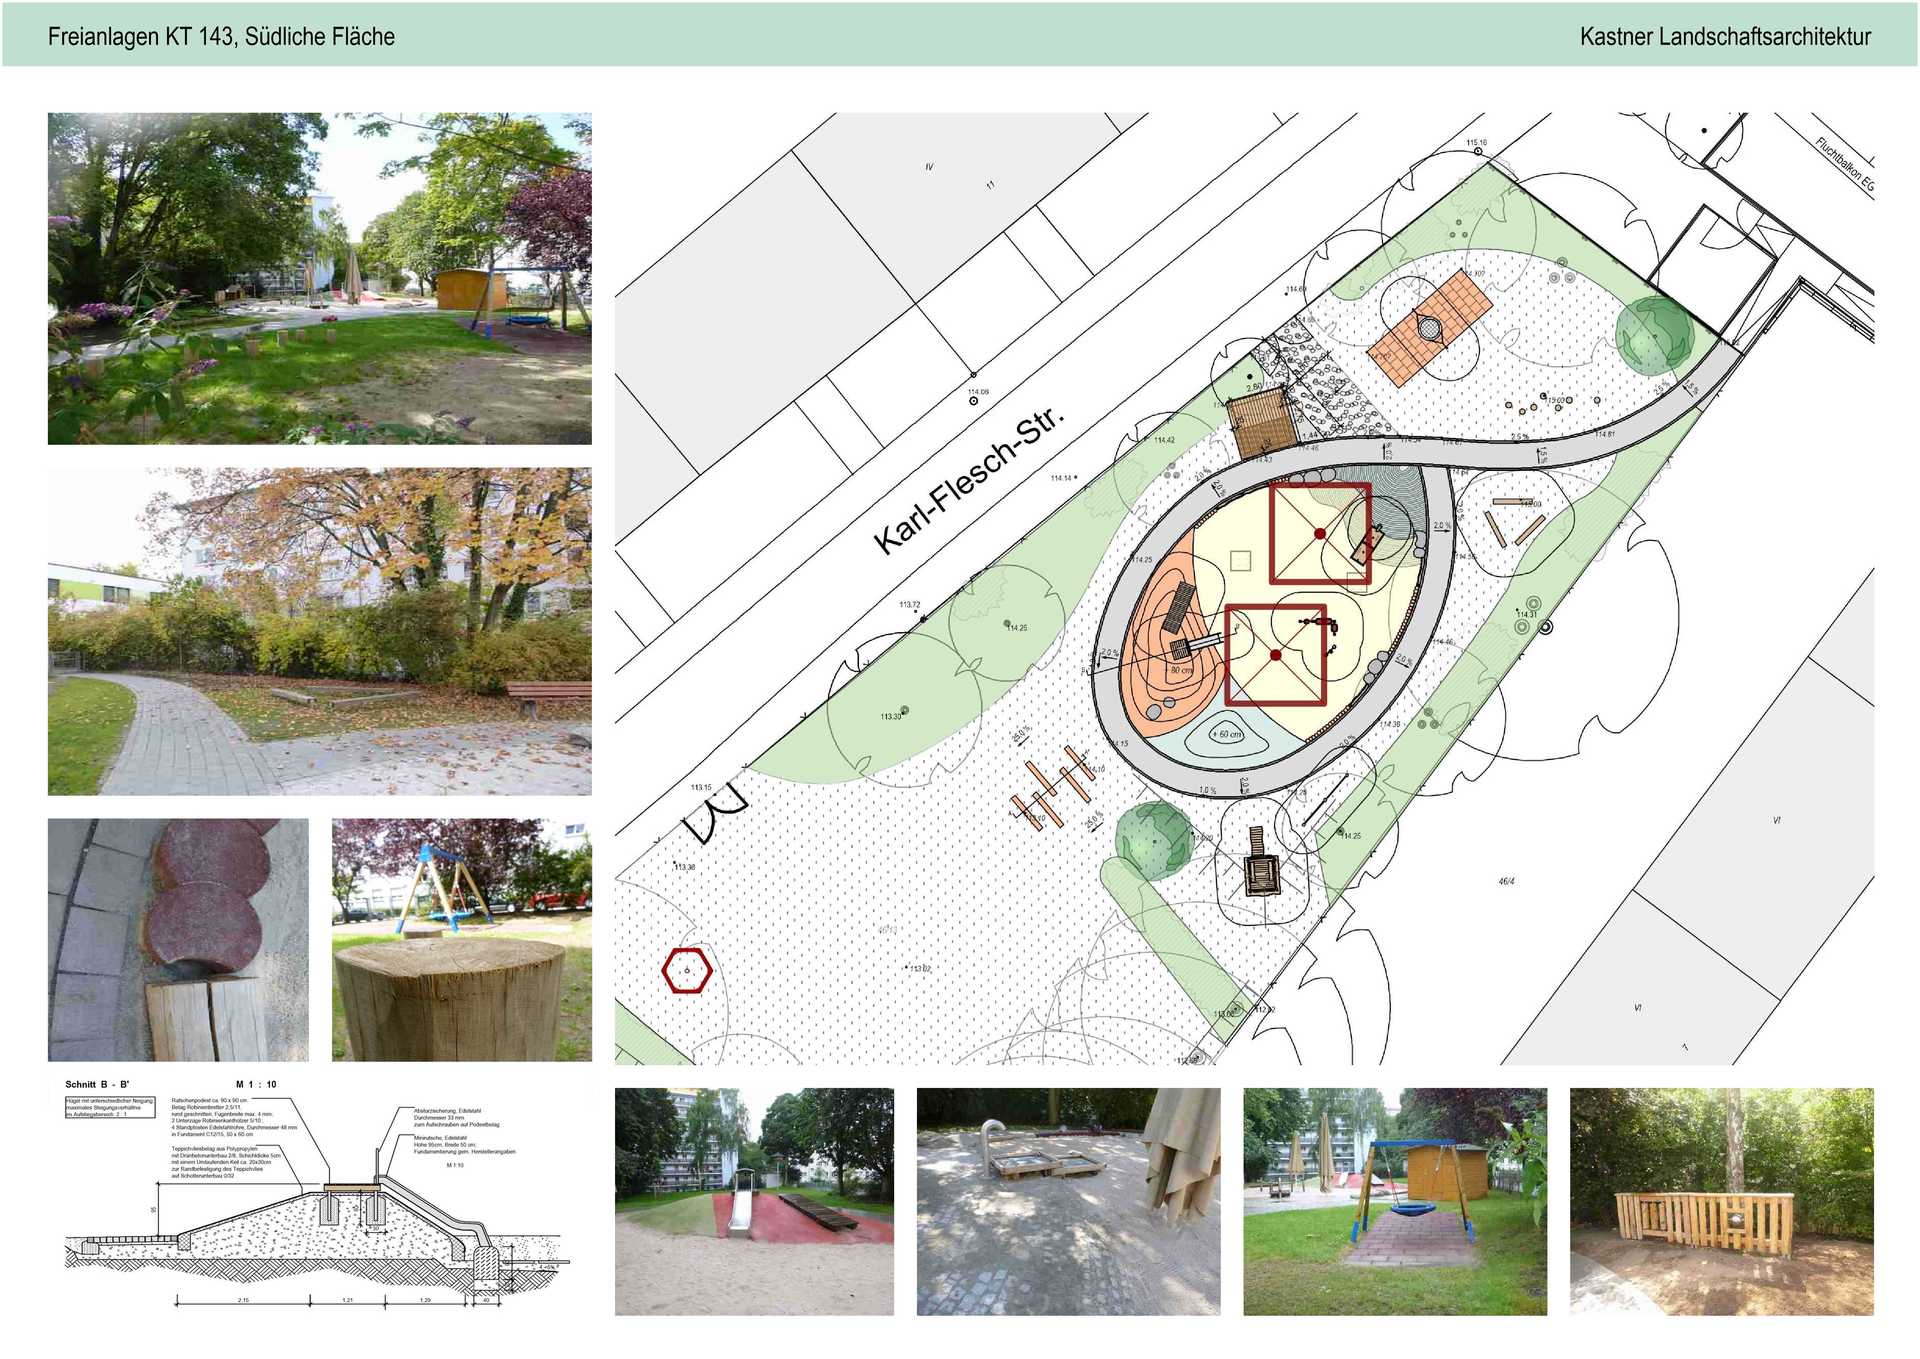
Task: Select the upper red square sunshade symbol
Action: [x=1320, y=533]
